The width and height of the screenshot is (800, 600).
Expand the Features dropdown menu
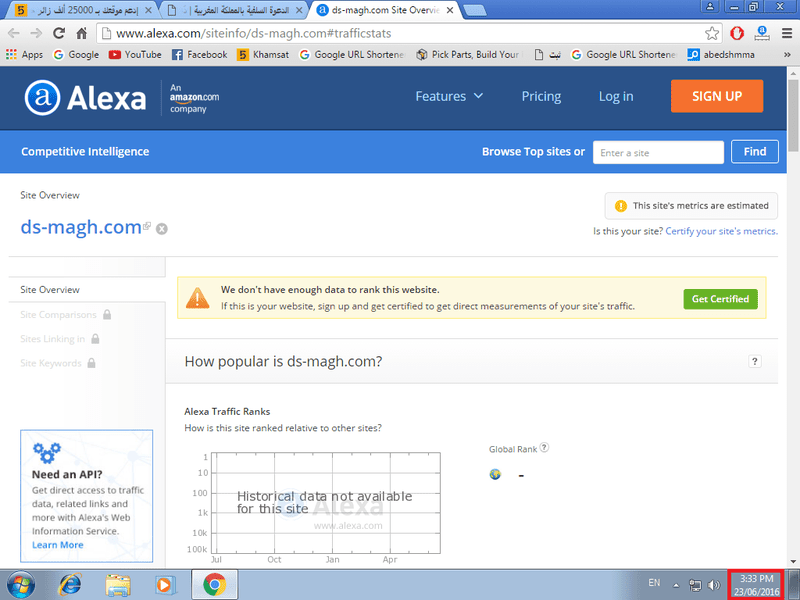pos(449,96)
